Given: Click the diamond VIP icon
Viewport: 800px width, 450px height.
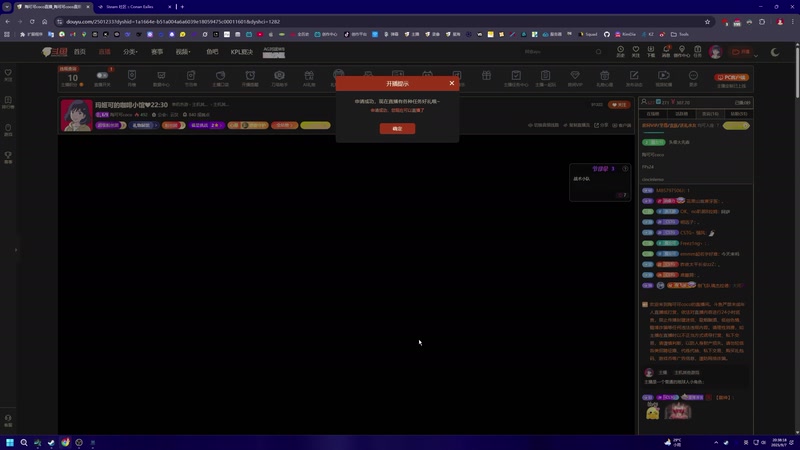Looking at the screenshot, I should coord(575,76).
